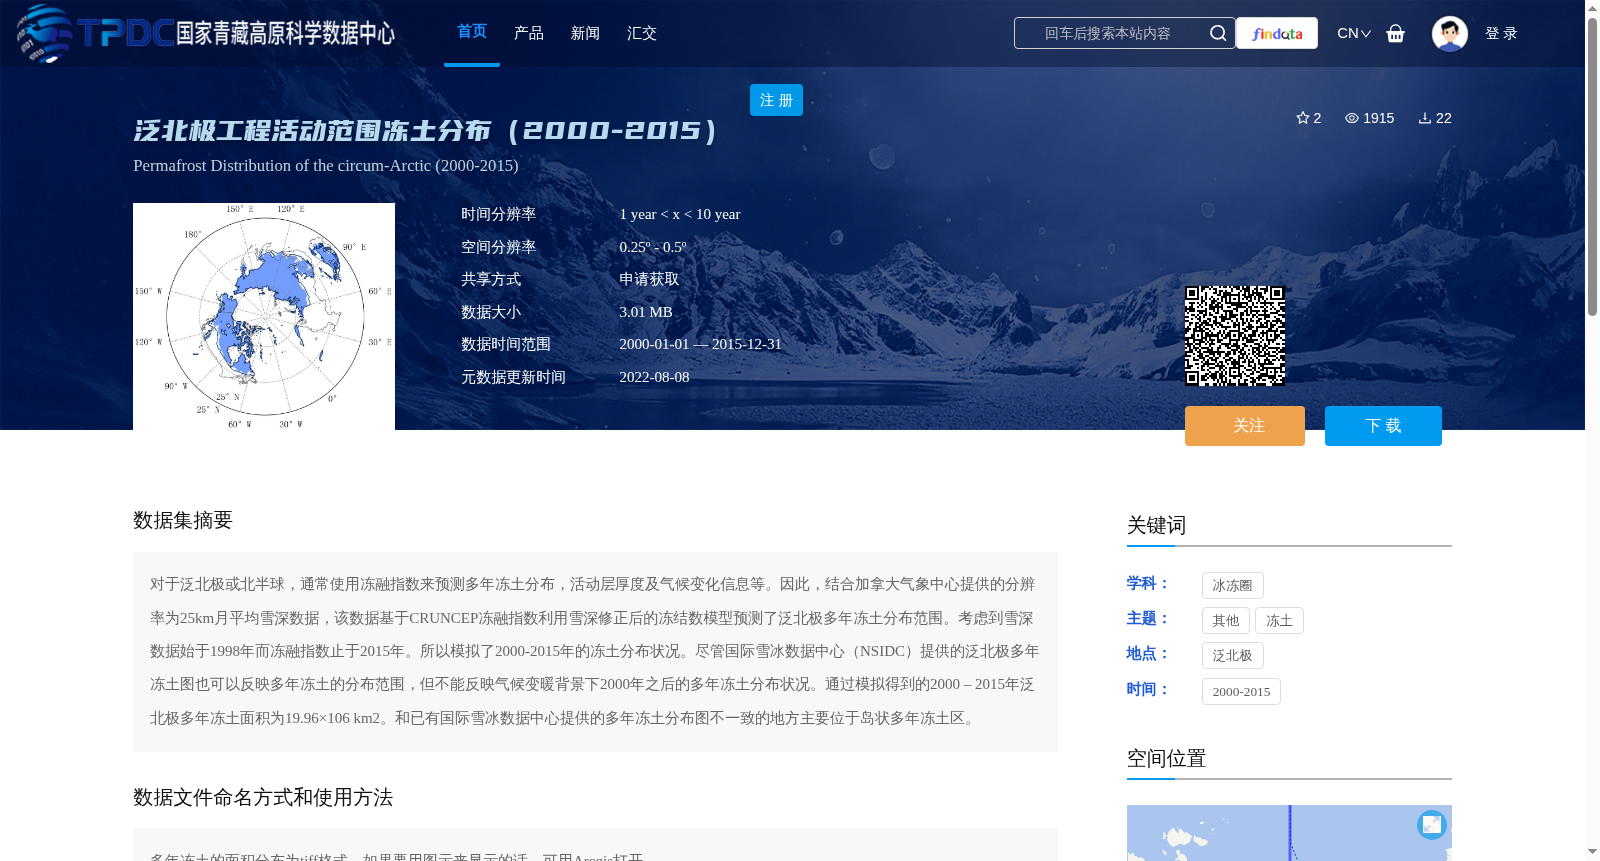1600x861 pixels.
Task: Select the 2000-2015 time tag
Action: 1241,691
